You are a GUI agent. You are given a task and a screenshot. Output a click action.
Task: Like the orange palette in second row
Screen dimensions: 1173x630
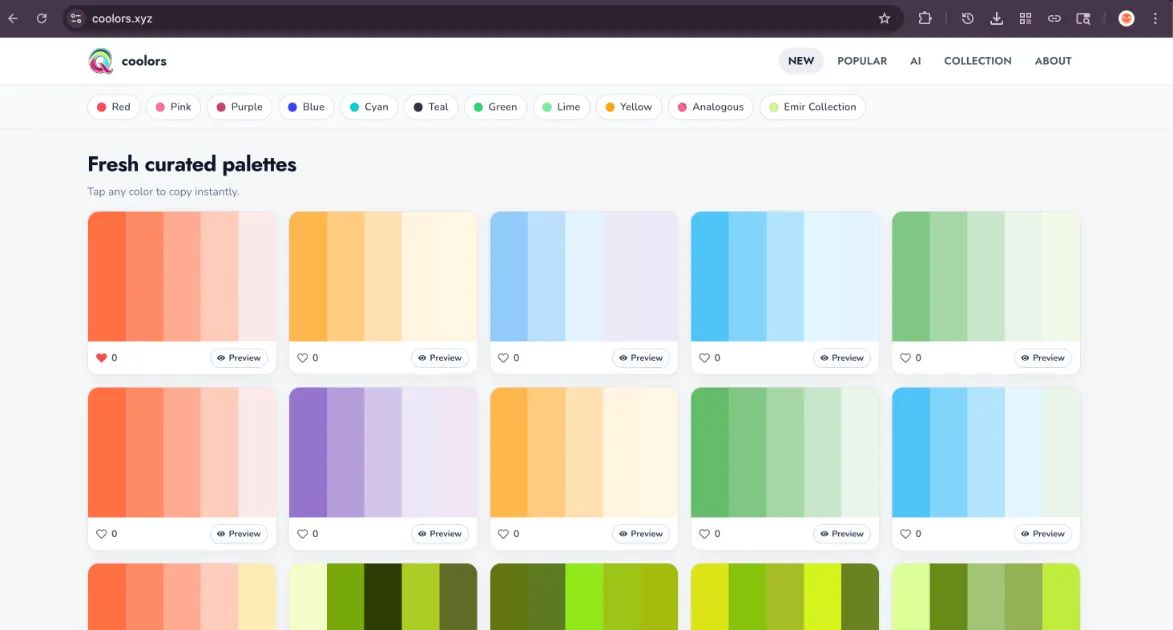click(503, 533)
